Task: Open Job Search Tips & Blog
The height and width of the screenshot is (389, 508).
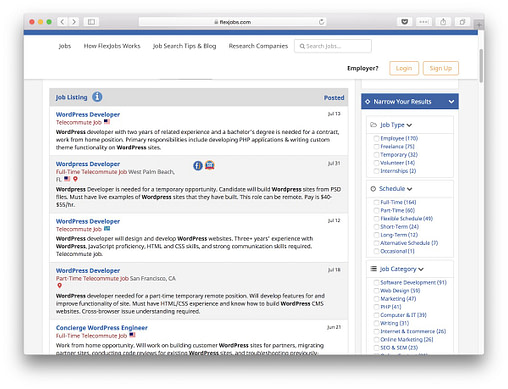Action: 184,46
